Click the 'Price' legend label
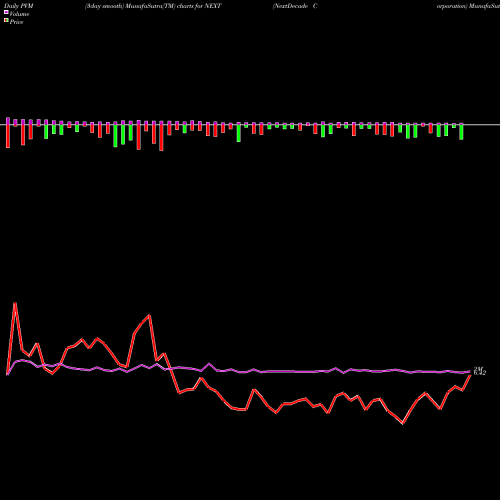The width and height of the screenshot is (500, 500). point(16,22)
